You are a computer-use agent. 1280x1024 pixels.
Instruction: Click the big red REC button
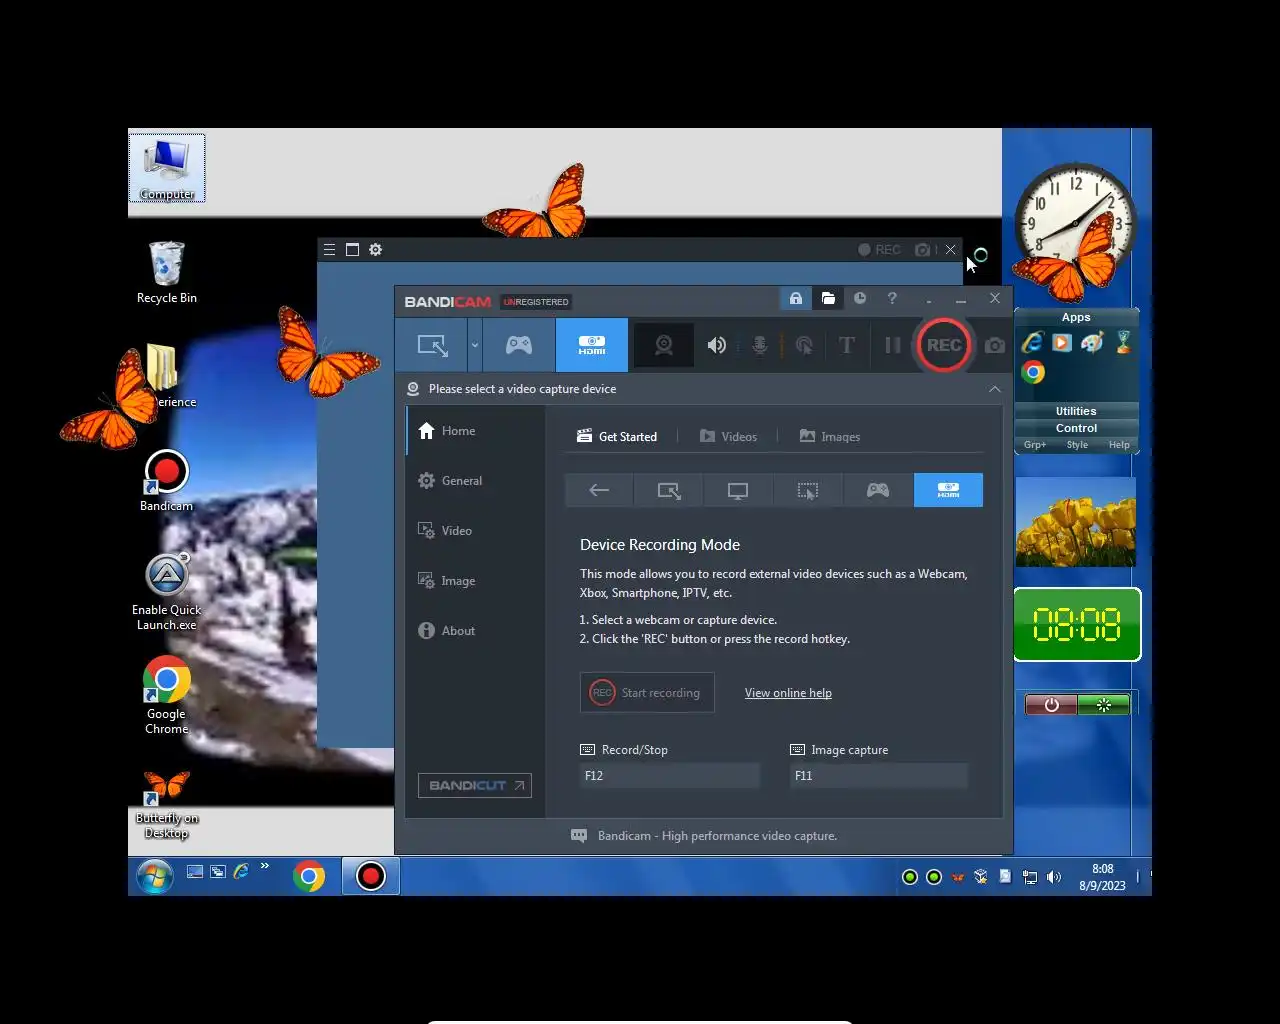944,345
